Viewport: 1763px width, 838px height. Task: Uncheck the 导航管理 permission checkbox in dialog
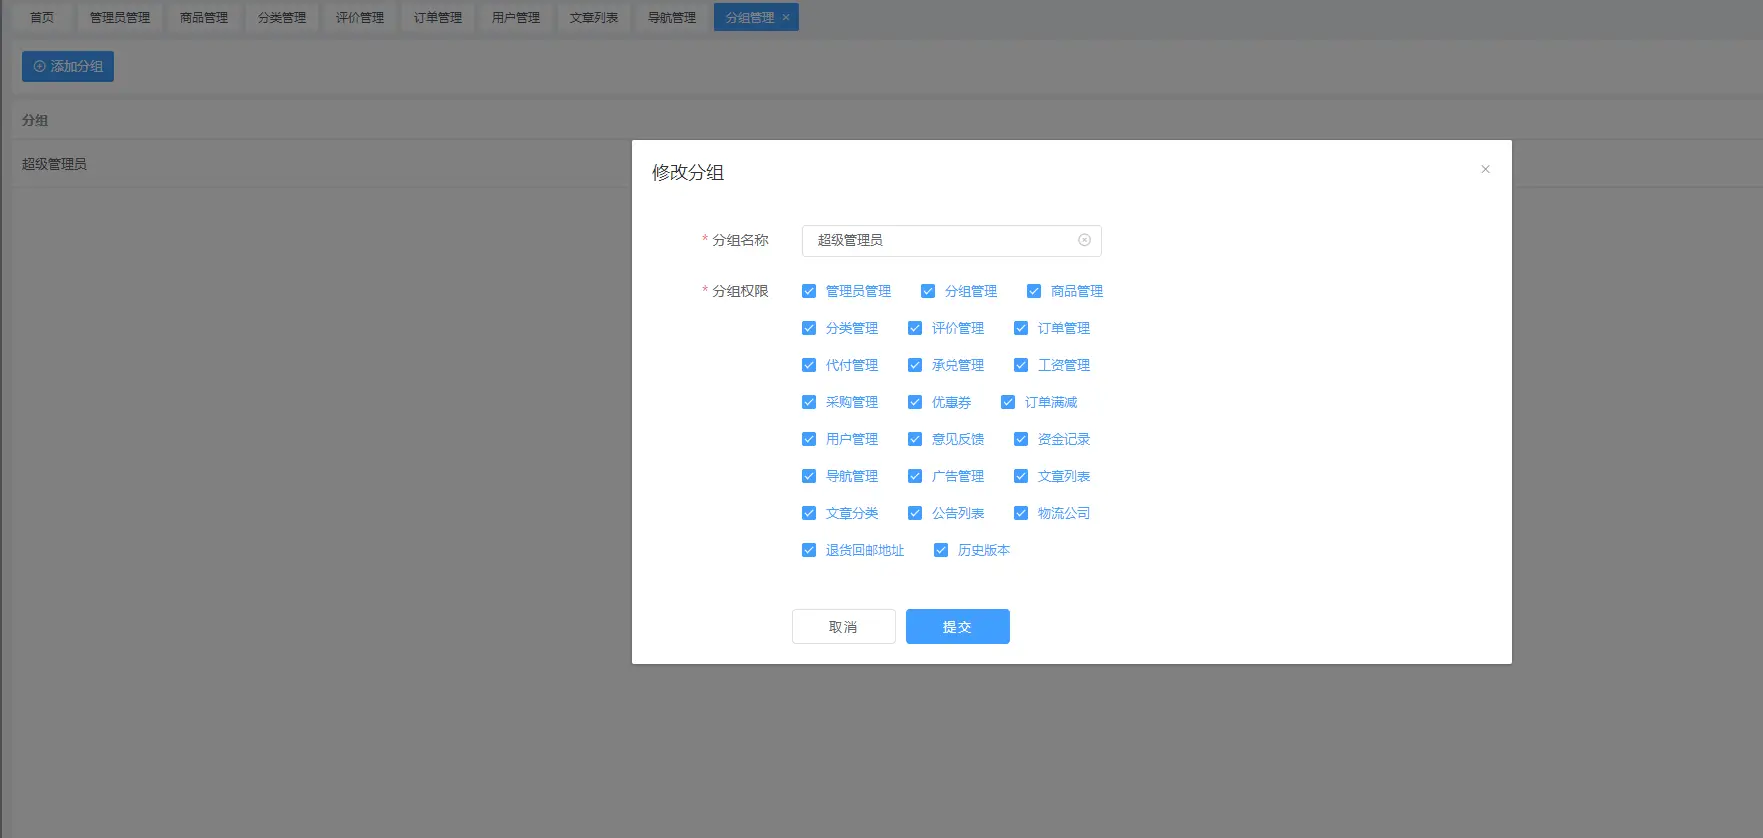pyautogui.click(x=809, y=476)
